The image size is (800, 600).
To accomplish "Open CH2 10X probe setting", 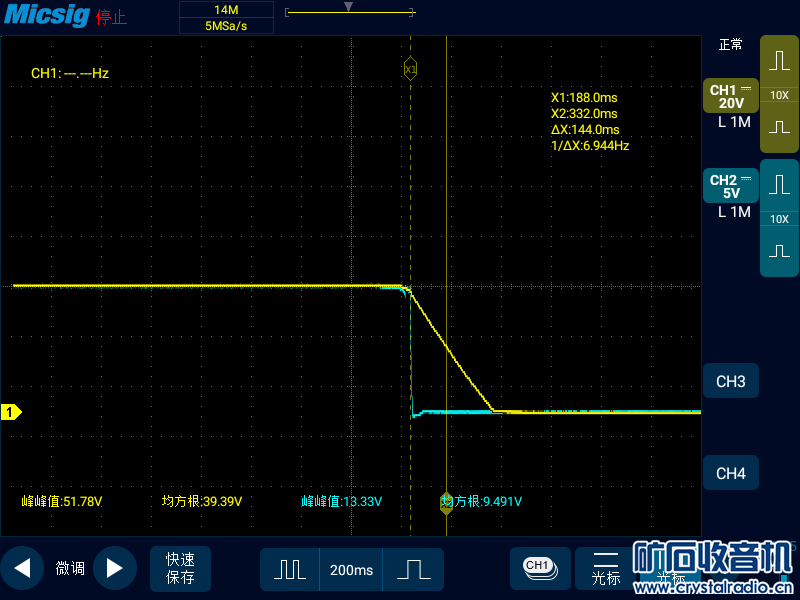I will [779, 219].
